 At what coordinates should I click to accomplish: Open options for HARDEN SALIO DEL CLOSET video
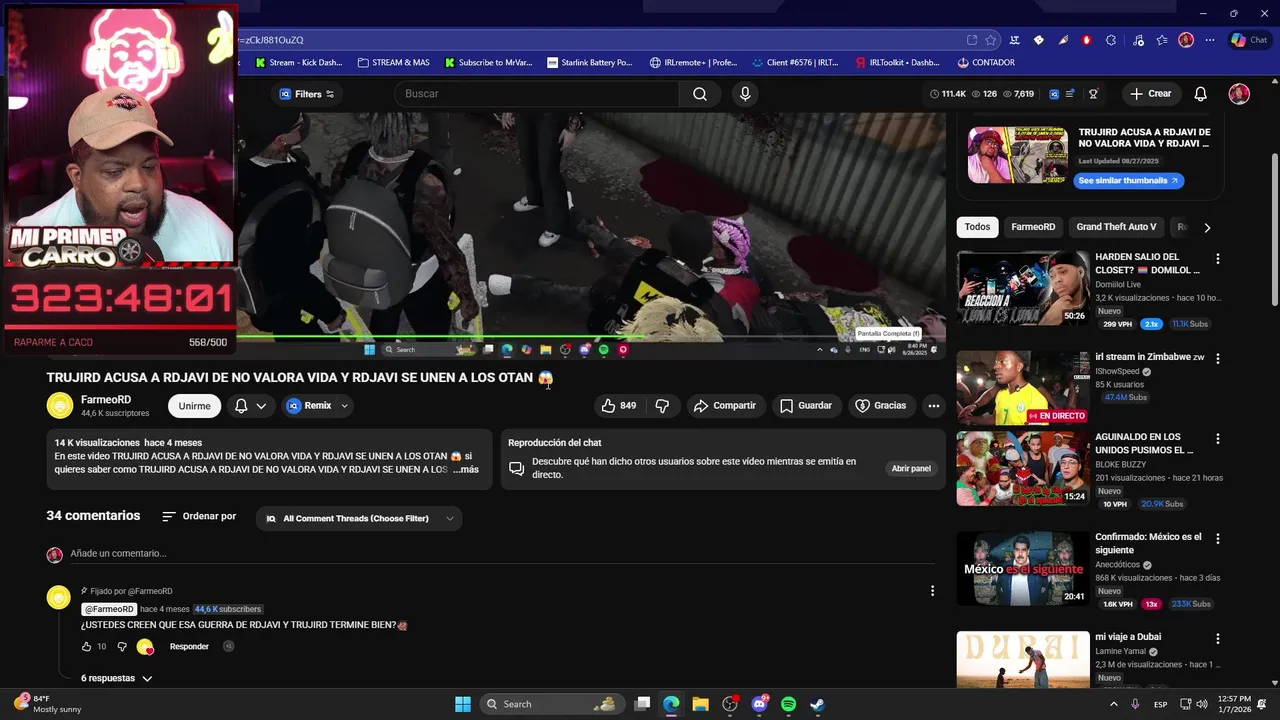pyautogui.click(x=1217, y=259)
